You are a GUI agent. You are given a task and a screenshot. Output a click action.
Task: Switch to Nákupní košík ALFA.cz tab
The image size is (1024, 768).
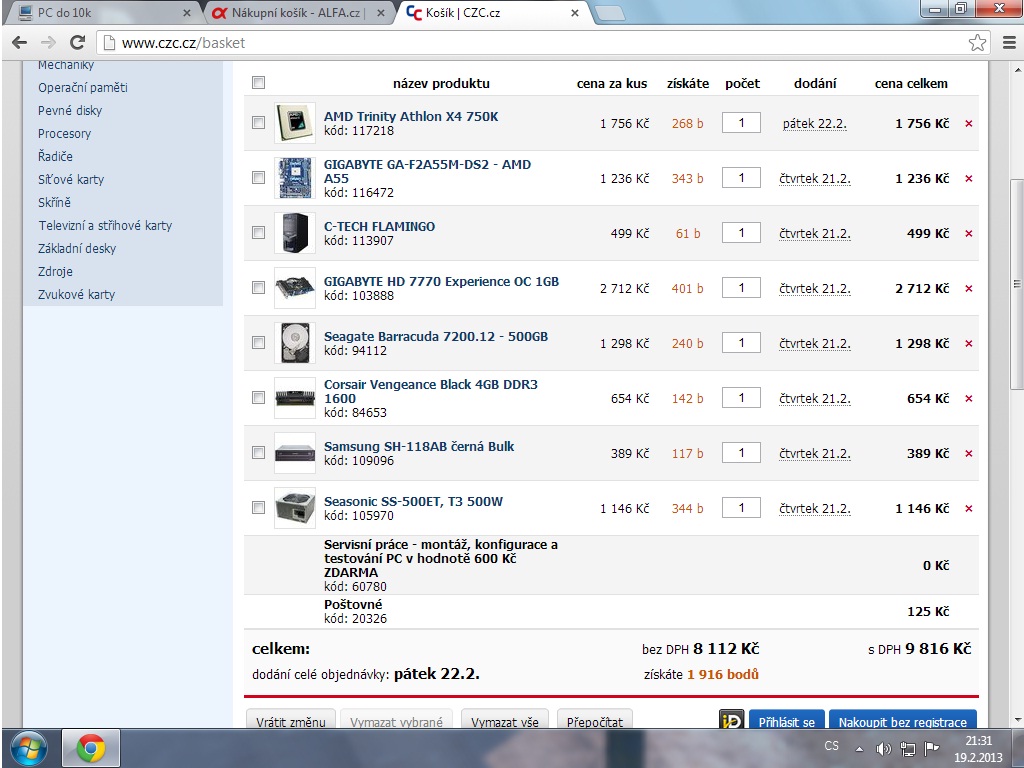click(297, 12)
